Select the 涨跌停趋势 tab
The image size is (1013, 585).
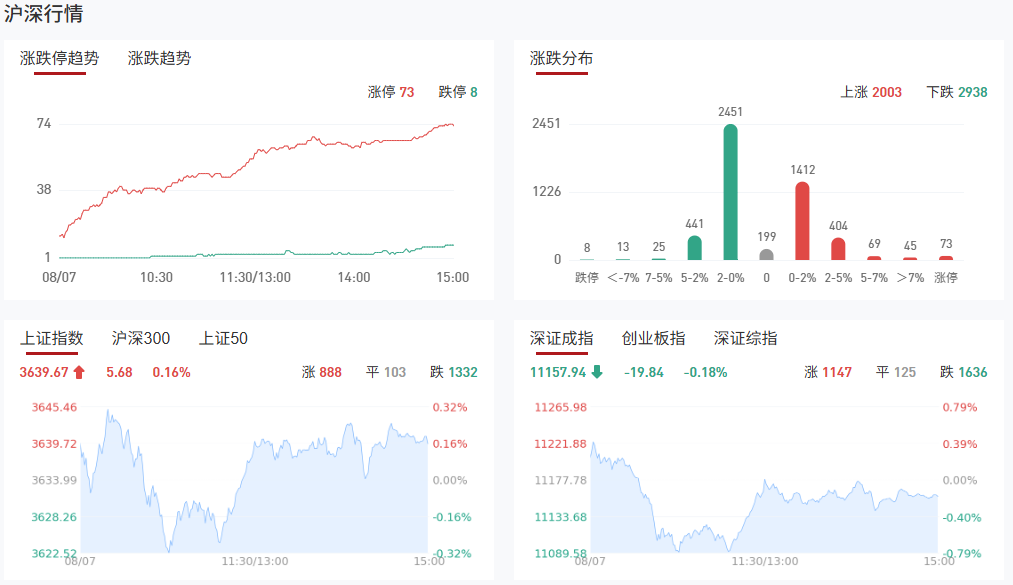coord(60,58)
